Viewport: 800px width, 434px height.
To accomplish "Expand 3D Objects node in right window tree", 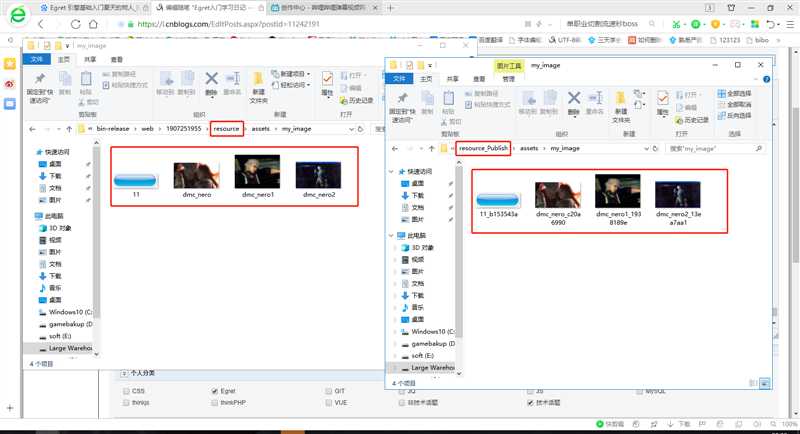I will pos(395,248).
